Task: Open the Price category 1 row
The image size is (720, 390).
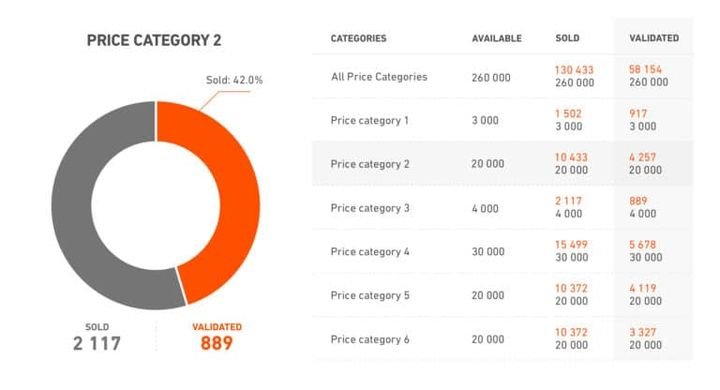Action: tap(502, 120)
